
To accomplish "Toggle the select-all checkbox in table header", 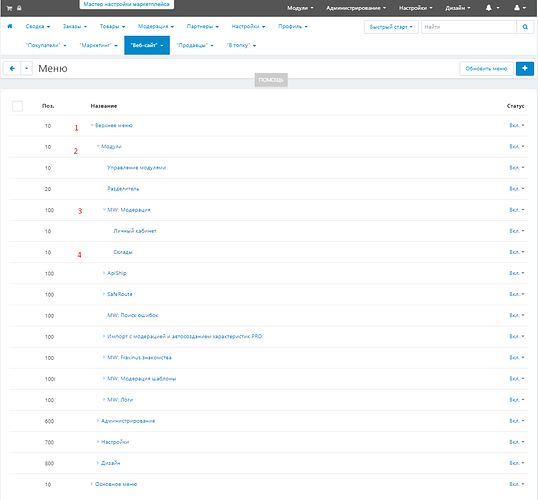I will (x=17, y=106).
